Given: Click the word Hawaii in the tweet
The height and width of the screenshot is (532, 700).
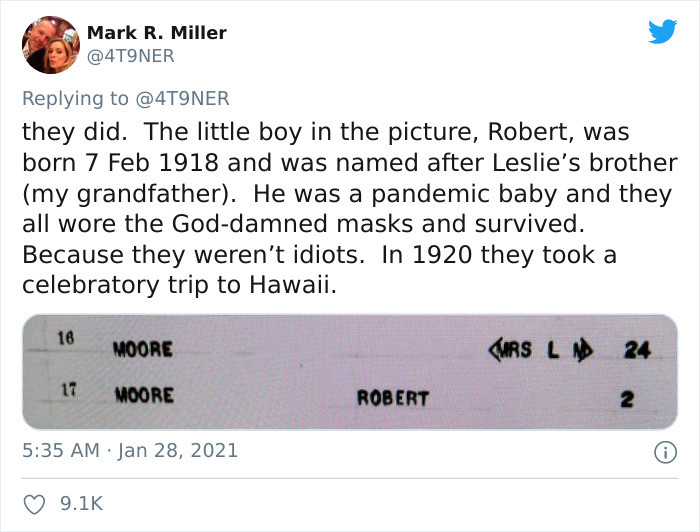Looking at the screenshot, I should click(x=293, y=285).
